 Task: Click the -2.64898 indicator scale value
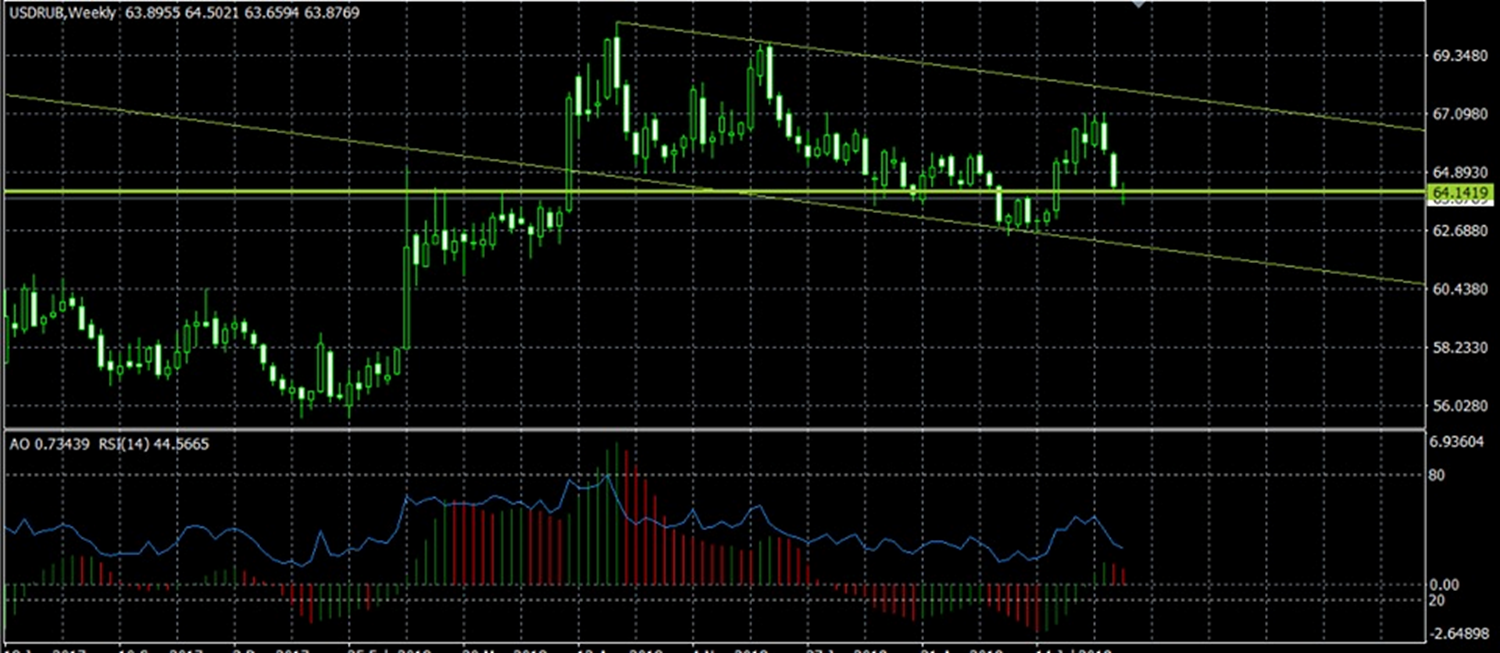(x=1461, y=633)
